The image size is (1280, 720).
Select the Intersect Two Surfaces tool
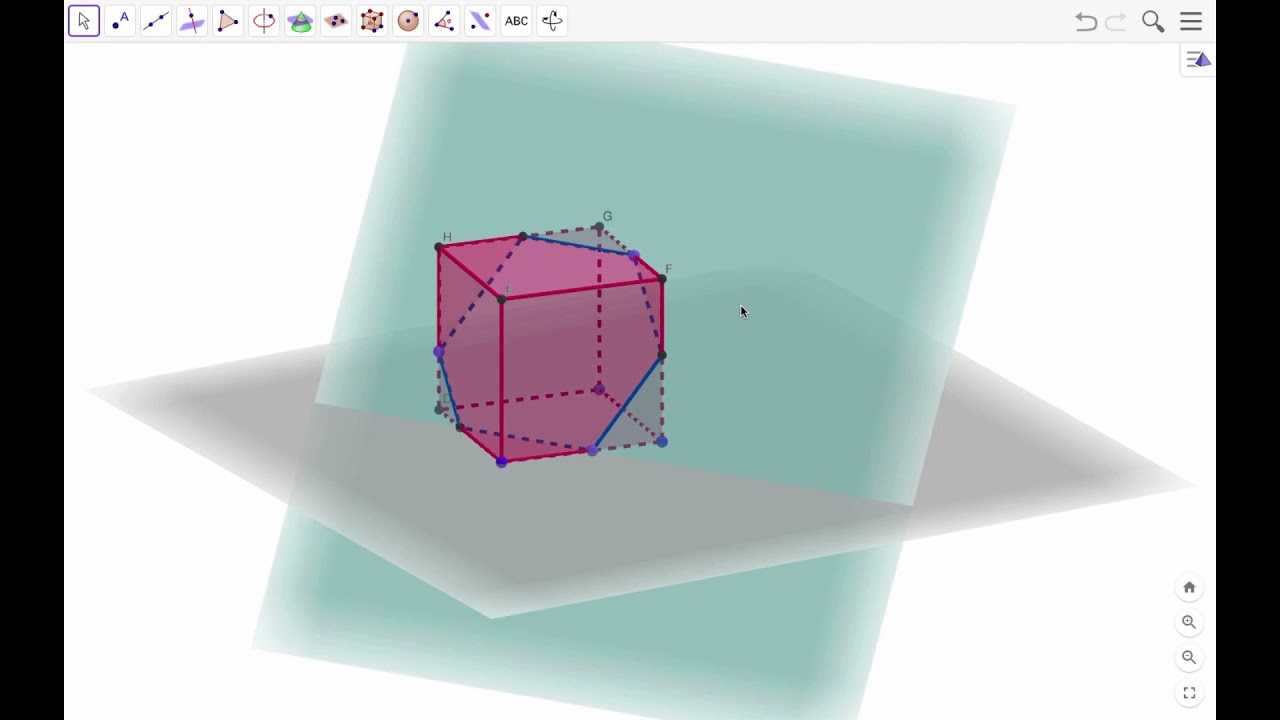tap(300, 21)
